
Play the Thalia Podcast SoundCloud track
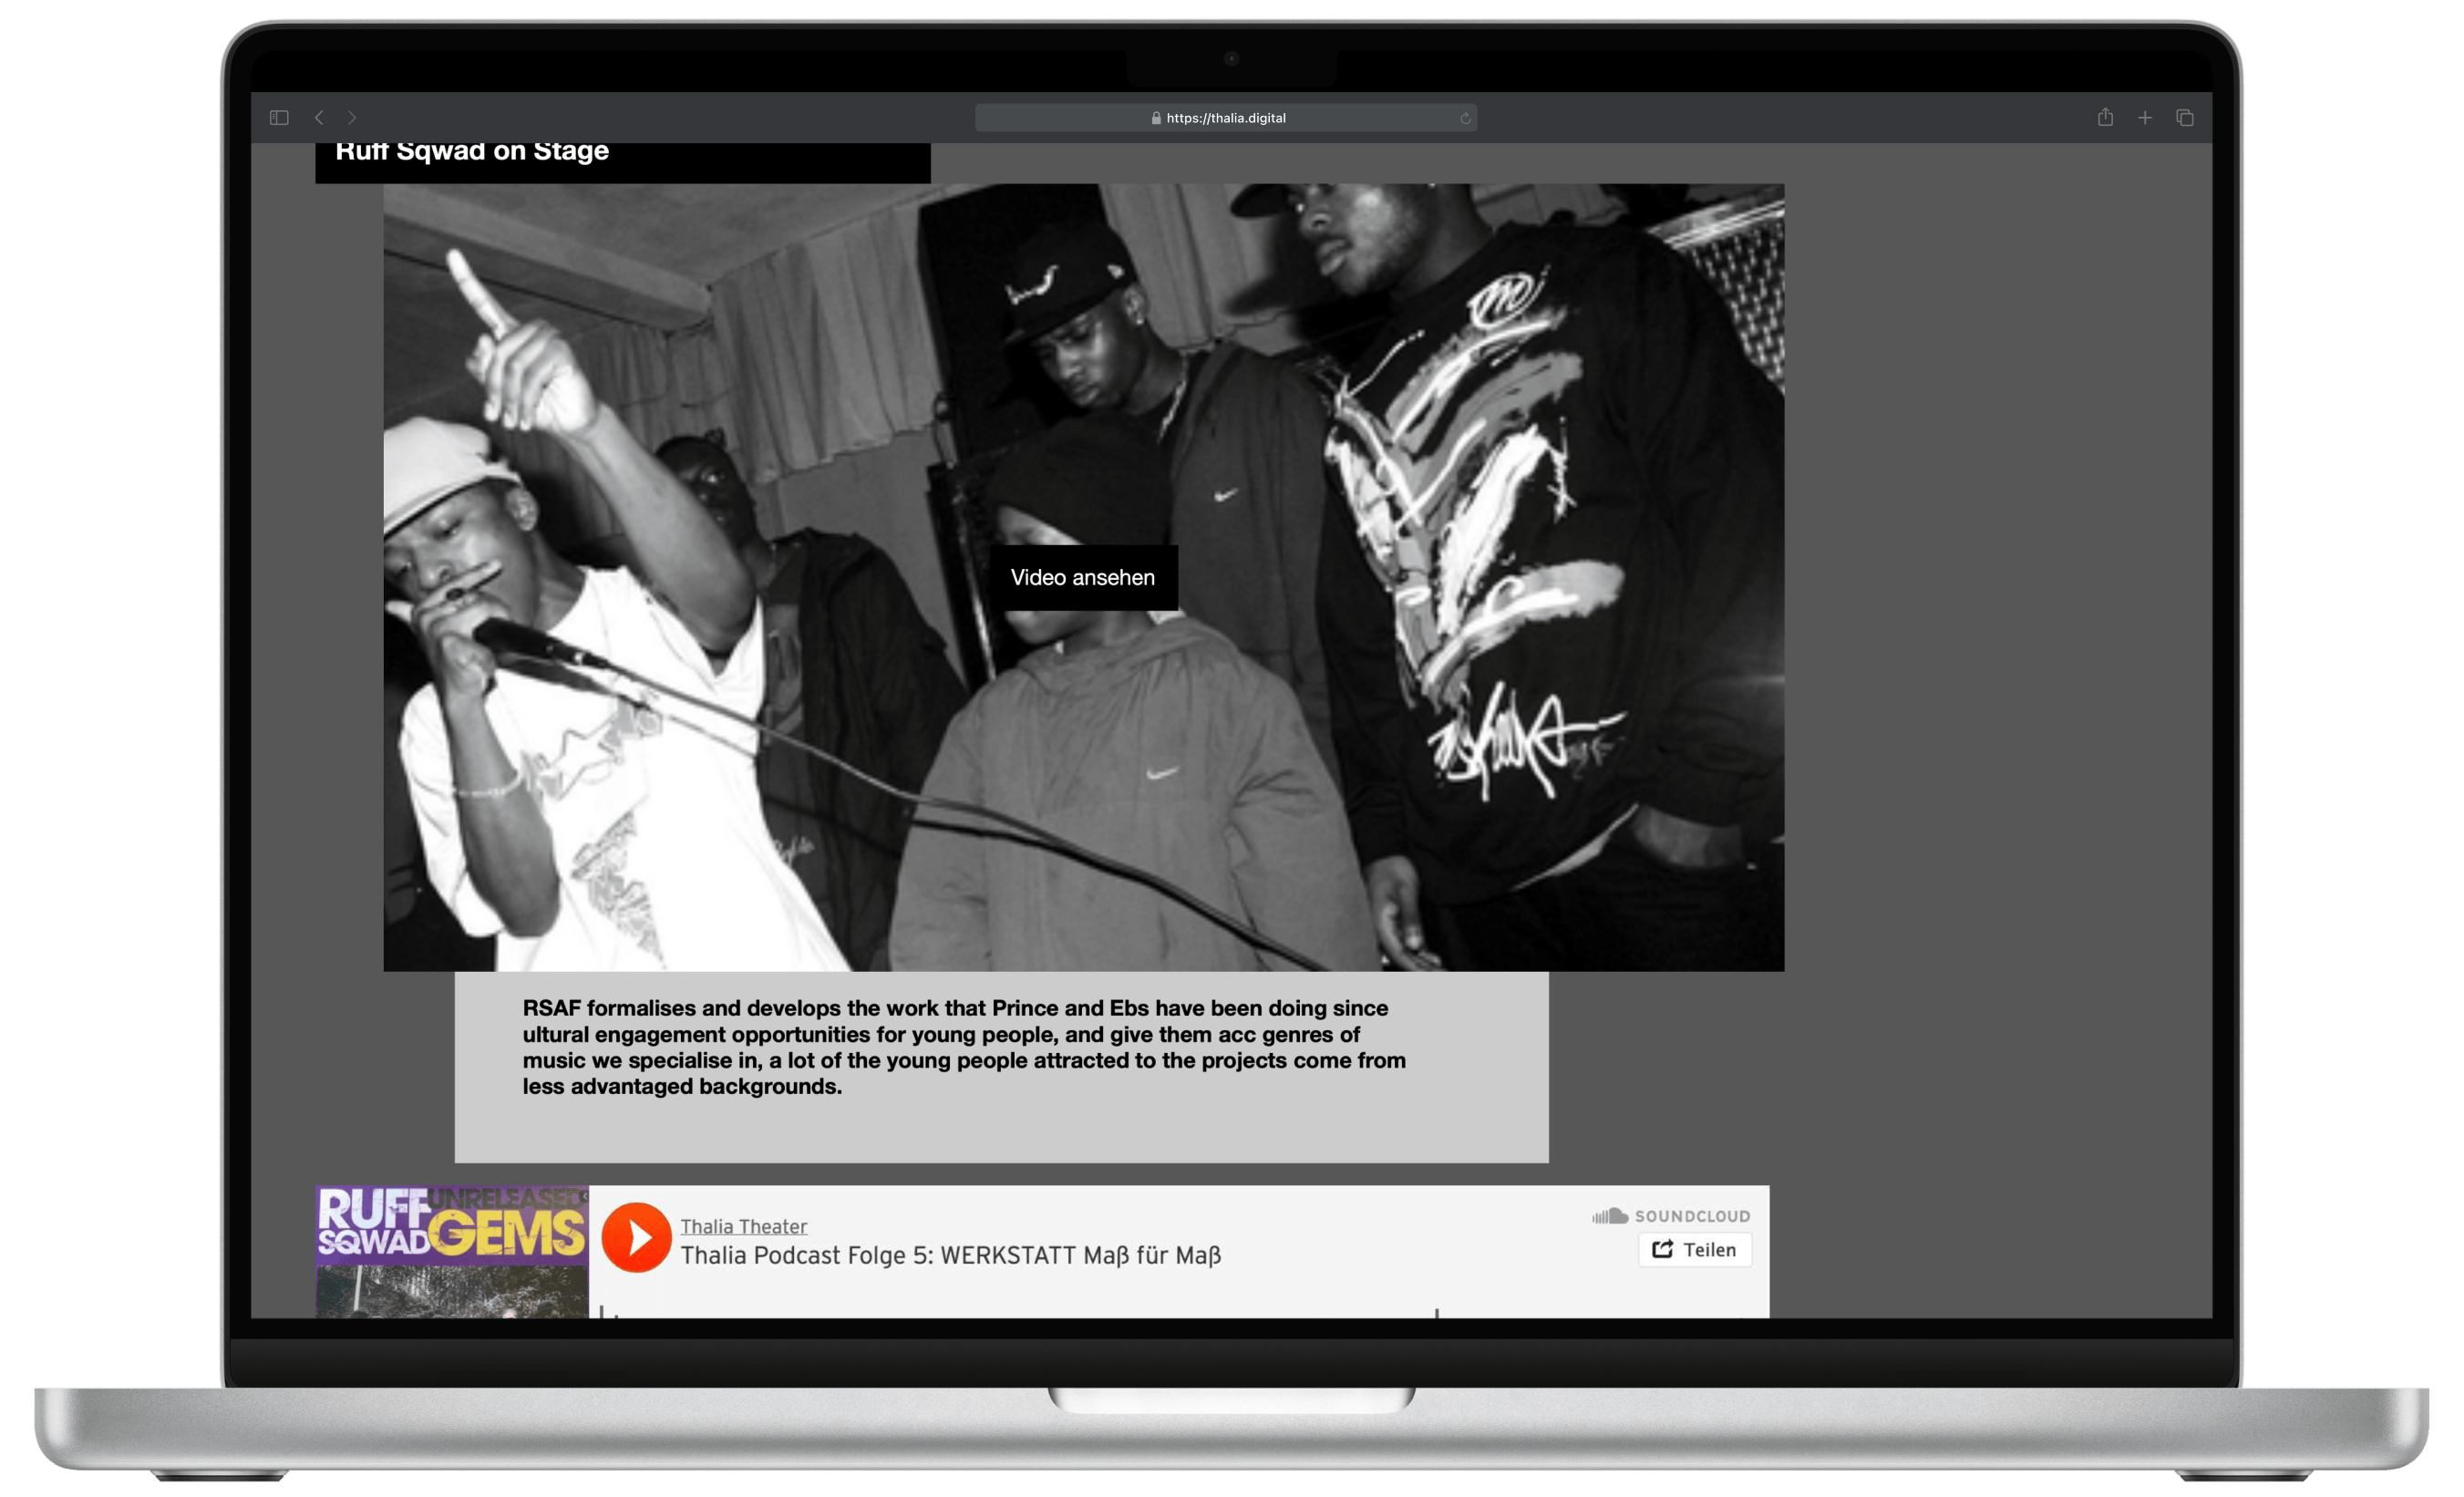pyautogui.click(x=636, y=1237)
